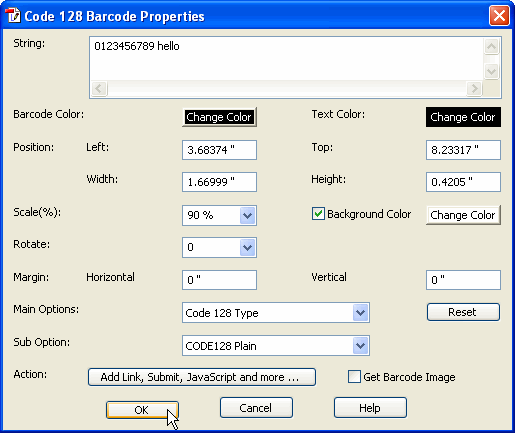Viewport: 515px width, 433px height.
Task: Click String box scroll down arrow
Action: tap(491, 71)
